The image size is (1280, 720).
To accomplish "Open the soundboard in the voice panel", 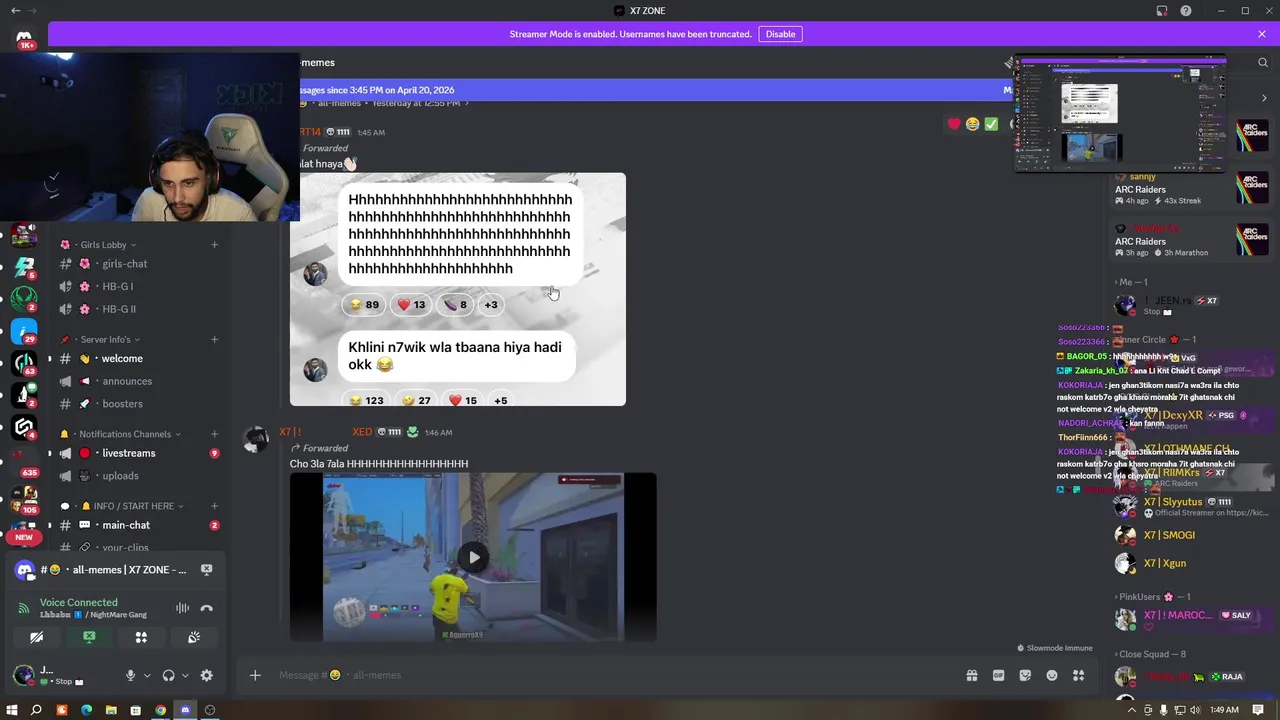I will [194, 637].
